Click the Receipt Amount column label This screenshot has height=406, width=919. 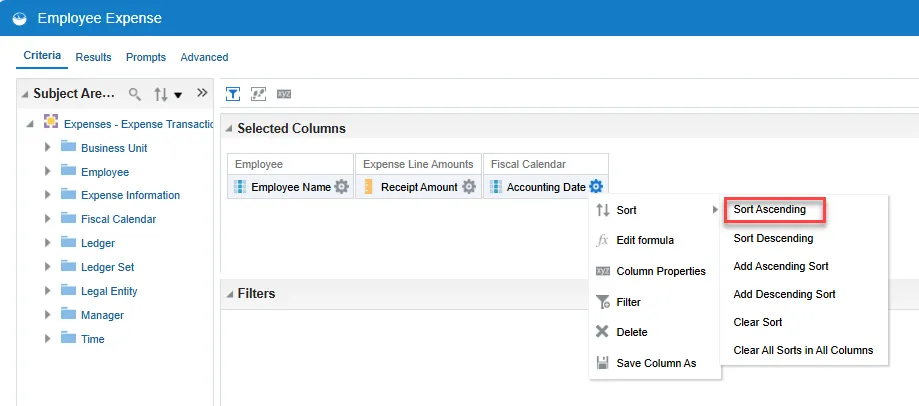[419, 187]
